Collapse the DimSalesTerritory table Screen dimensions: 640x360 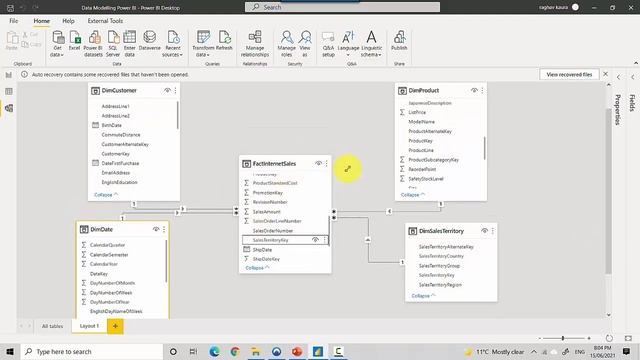(x=423, y=296)
